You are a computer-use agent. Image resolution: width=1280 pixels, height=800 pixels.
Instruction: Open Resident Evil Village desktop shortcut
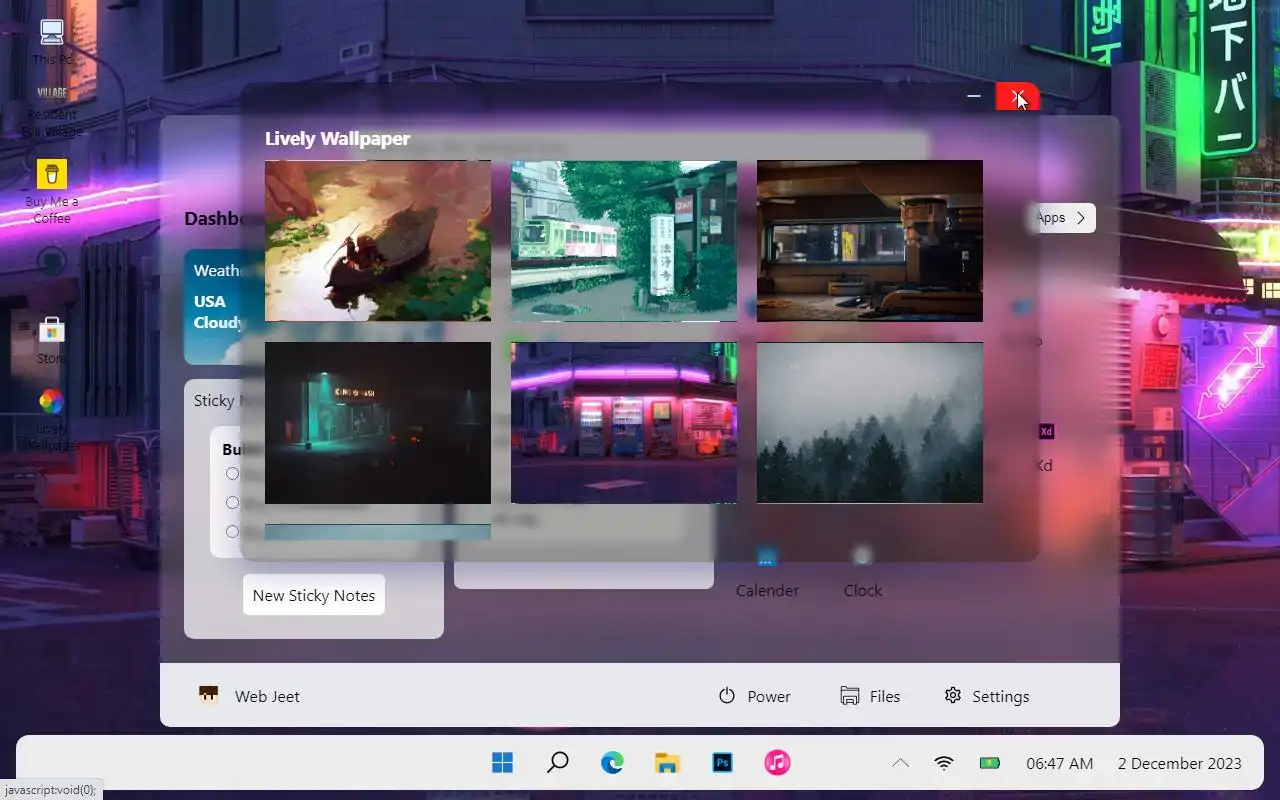pos(52,110)
